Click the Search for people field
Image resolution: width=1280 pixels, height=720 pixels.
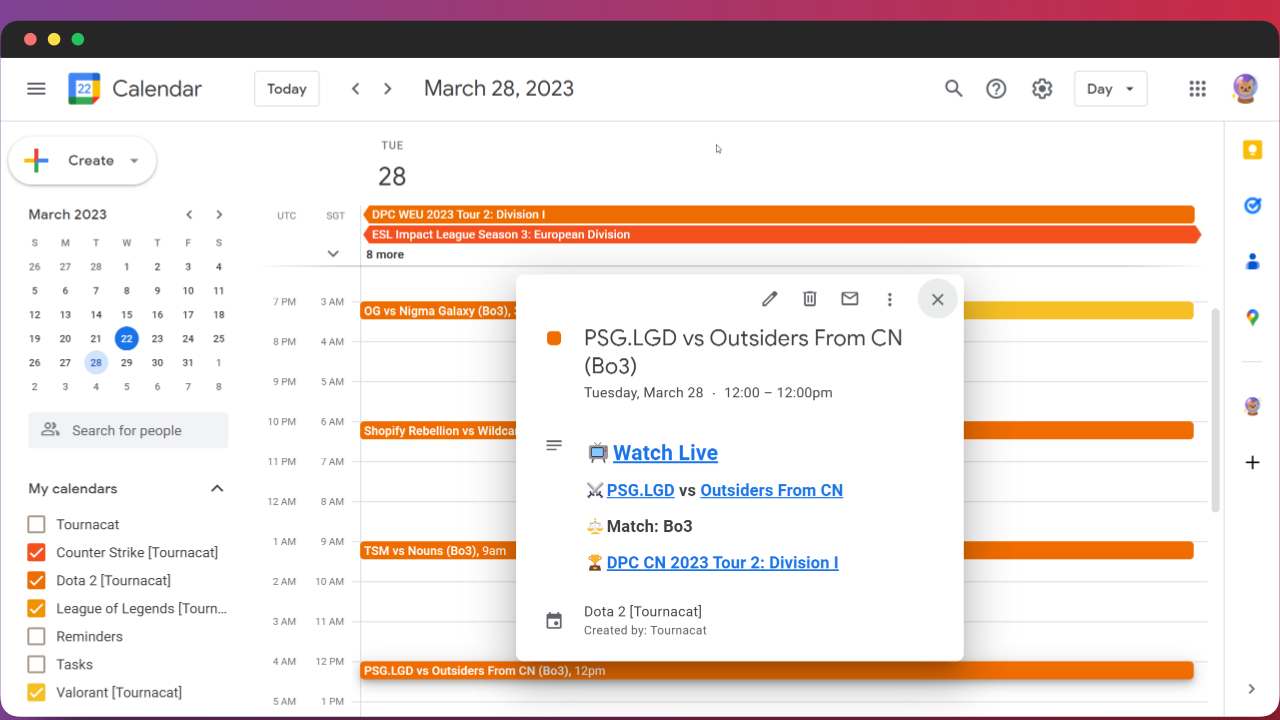128,430
